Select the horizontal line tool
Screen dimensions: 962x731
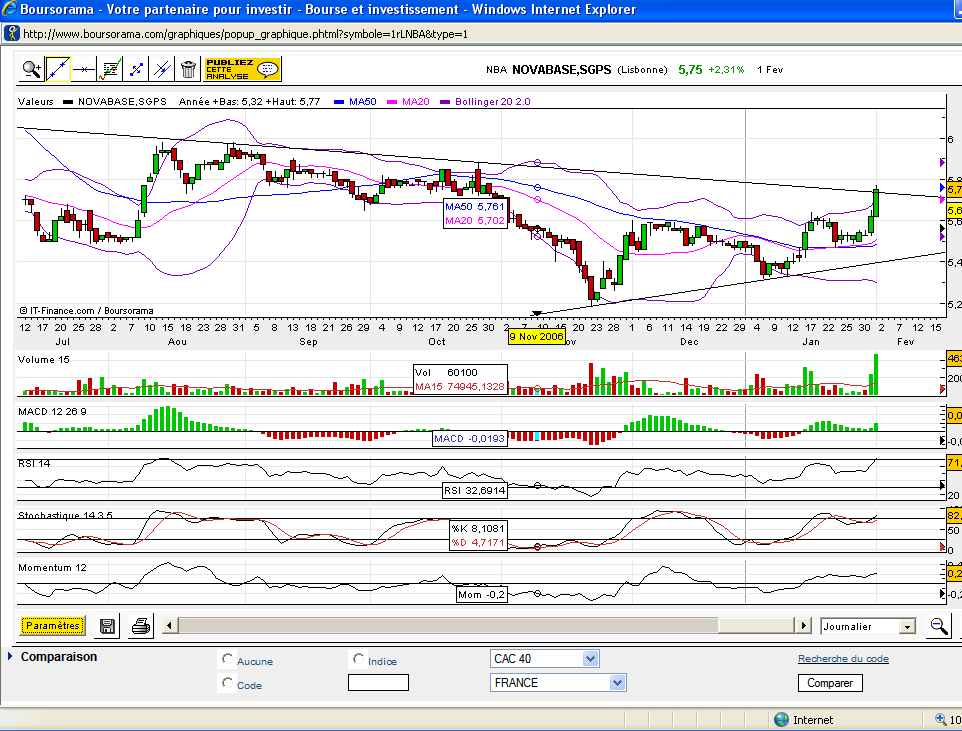coord(84,69)
